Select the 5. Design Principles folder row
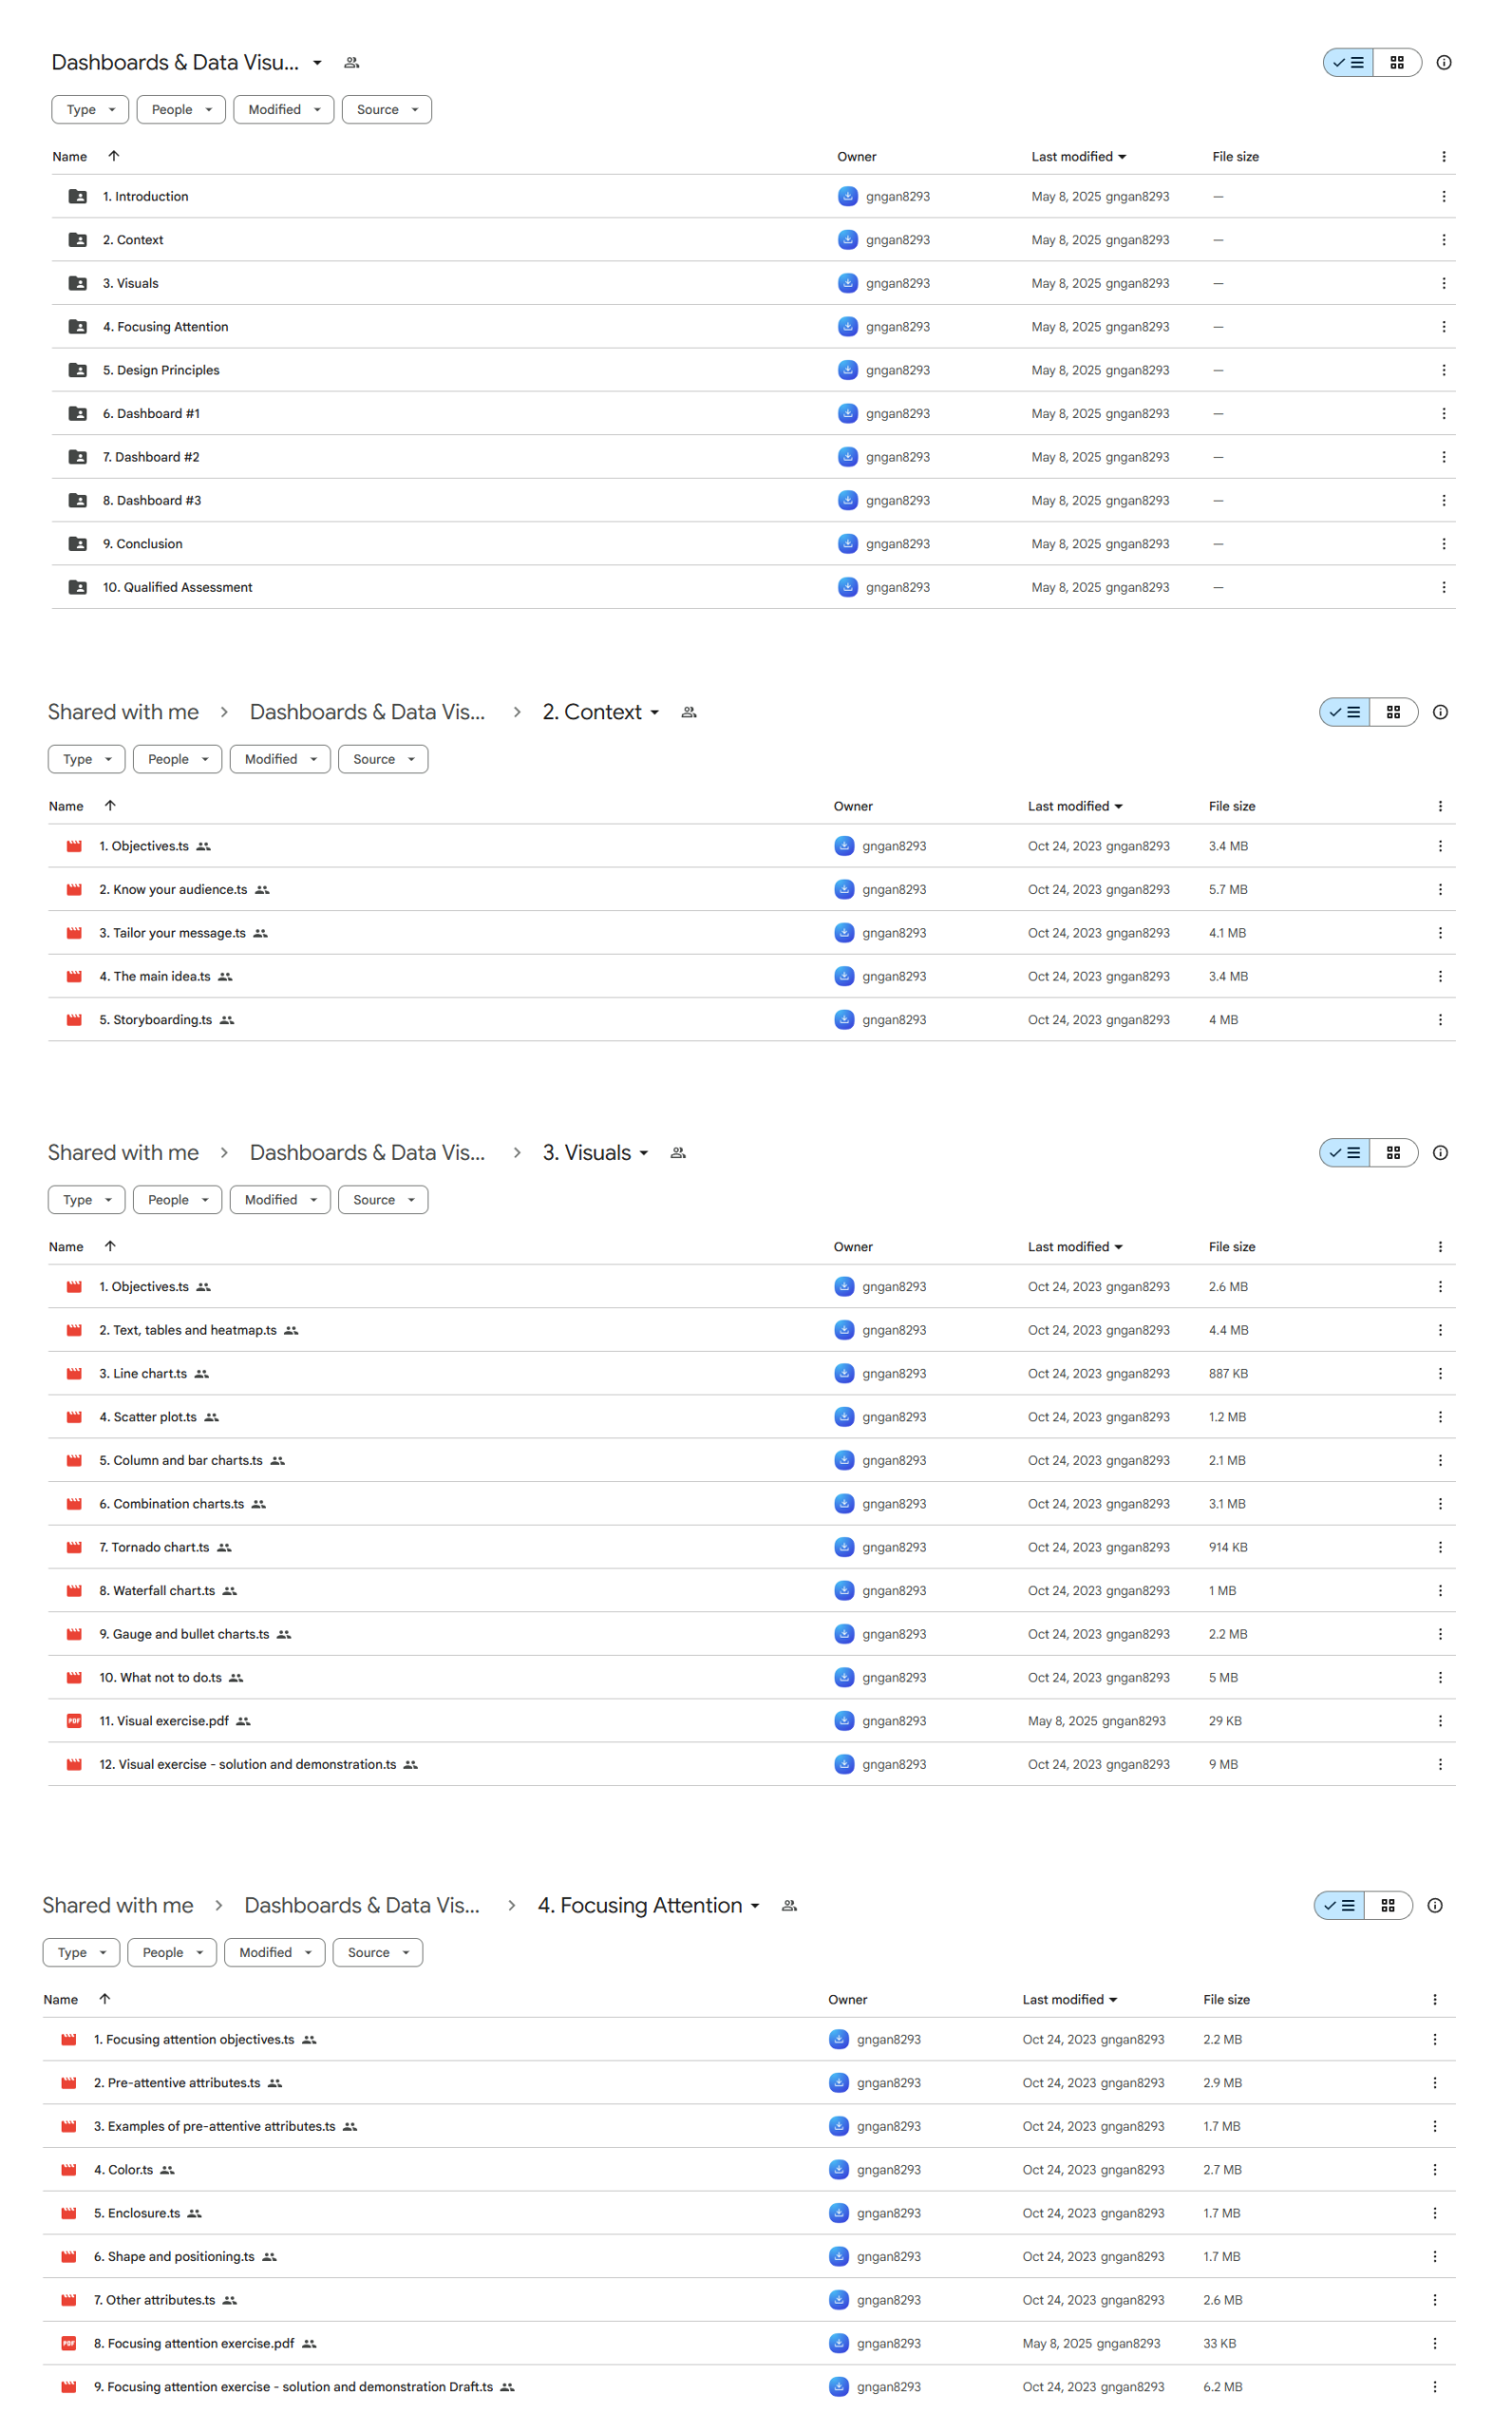 pos(753,370)
